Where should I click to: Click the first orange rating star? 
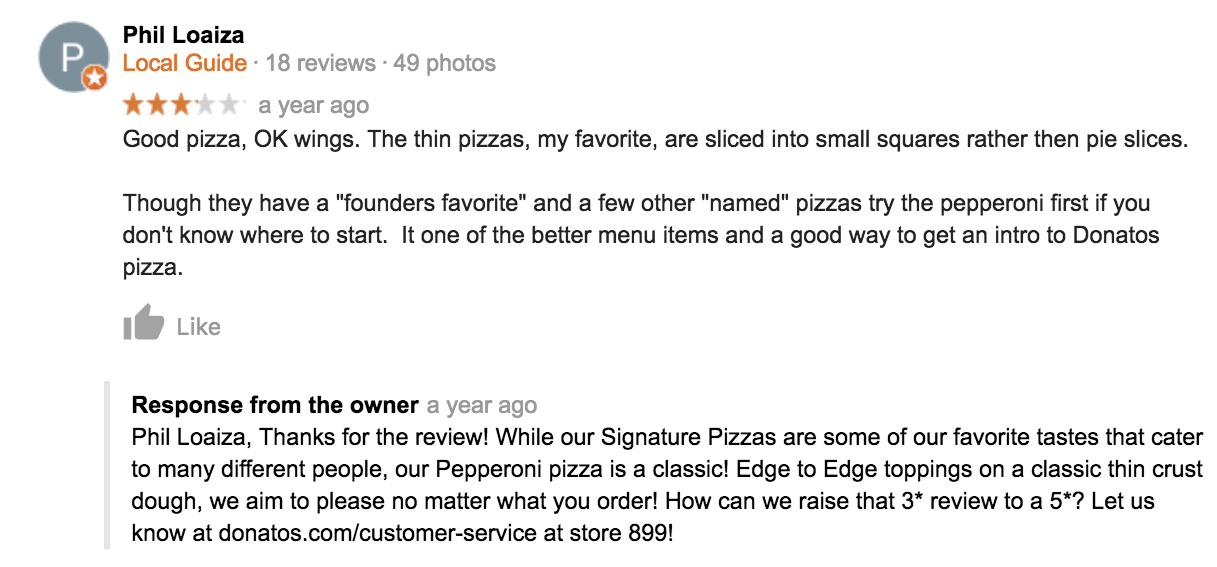[x=135, y=105]
